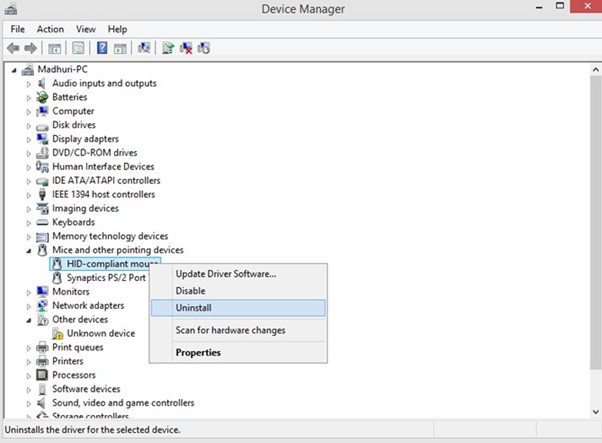This screenshot has height=443, width=602.
Task: Click the Update Driver Software toolbar icon
Action: click(168, 48)
